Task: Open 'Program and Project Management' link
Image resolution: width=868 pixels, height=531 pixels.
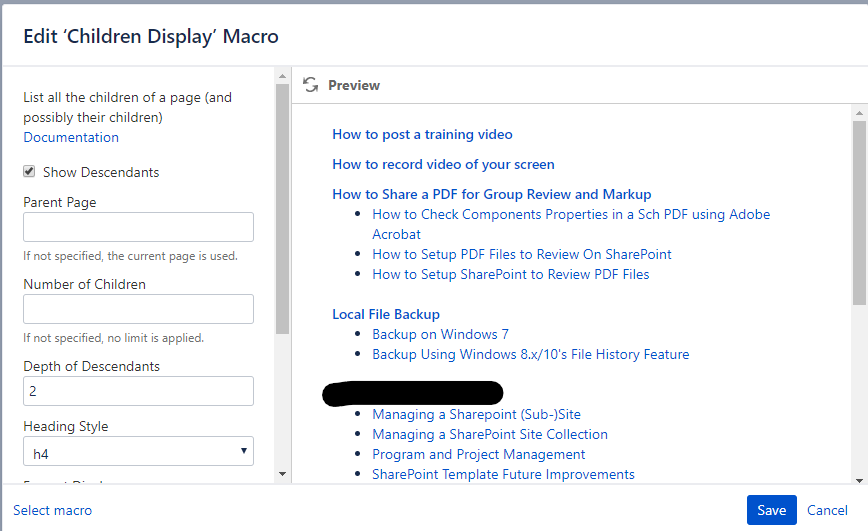Action: click(478, 454)
